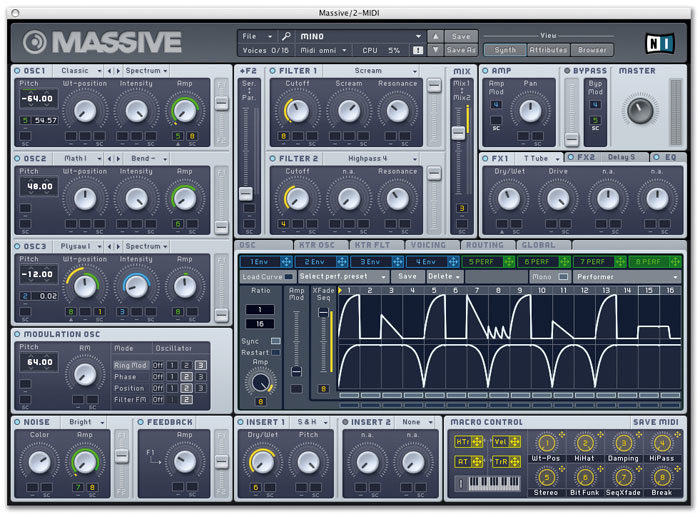Screen dimensions: 700x517
Task: Toggle Filter 1 power button
Action: (x=272, y=71)
